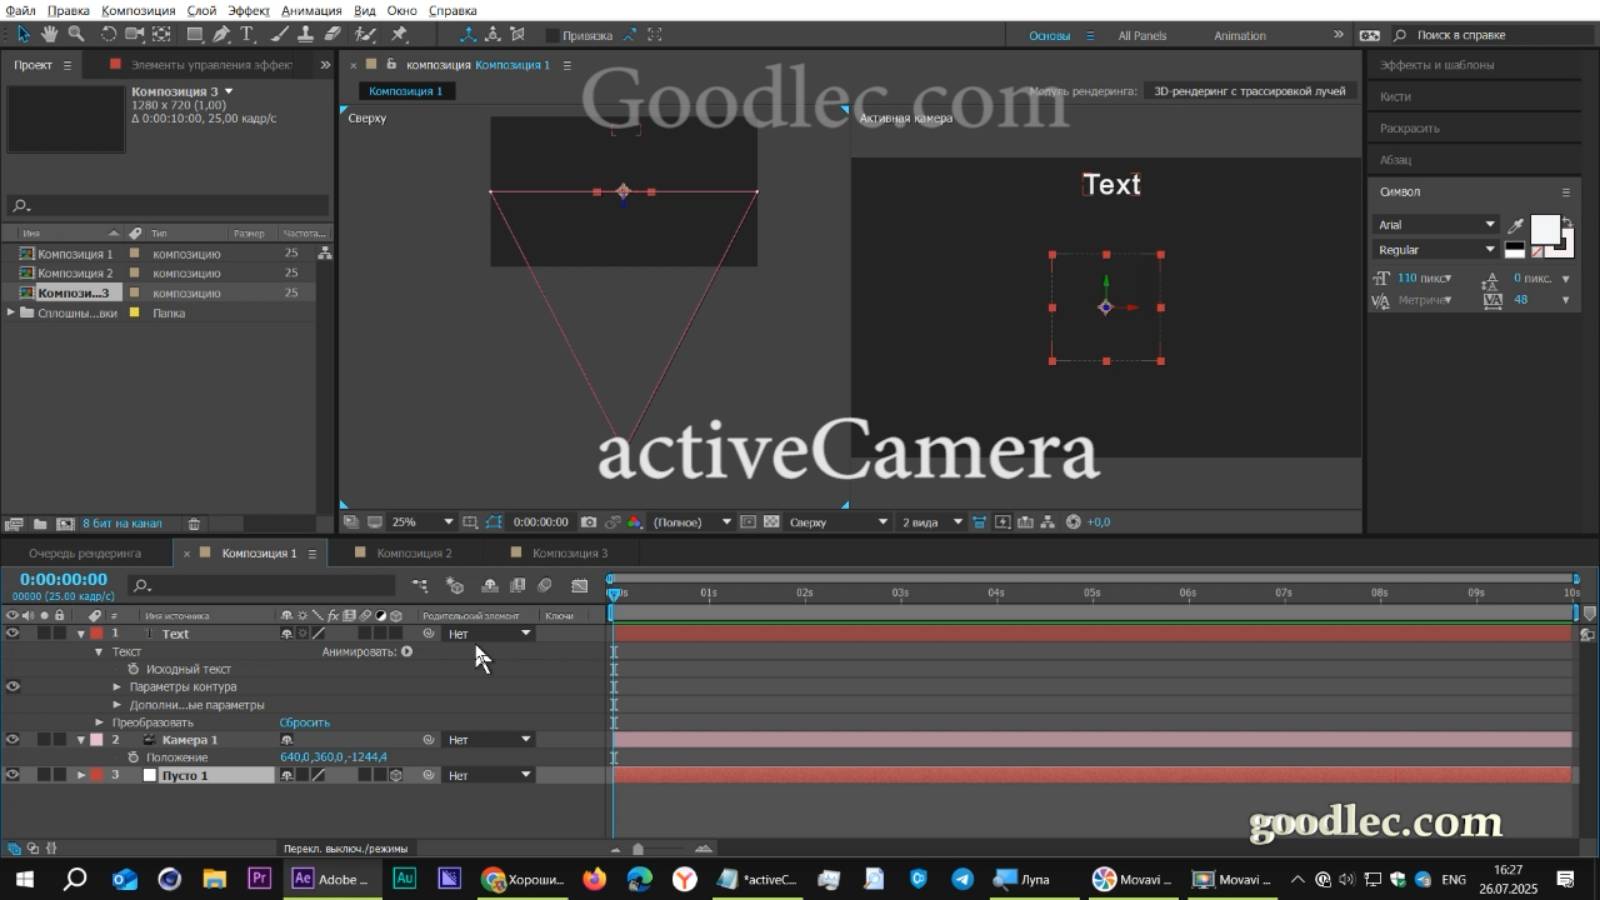Select the Clone Stamp tool
The height and width of the screenshot is (900, 1600).
tap(305, 34)
